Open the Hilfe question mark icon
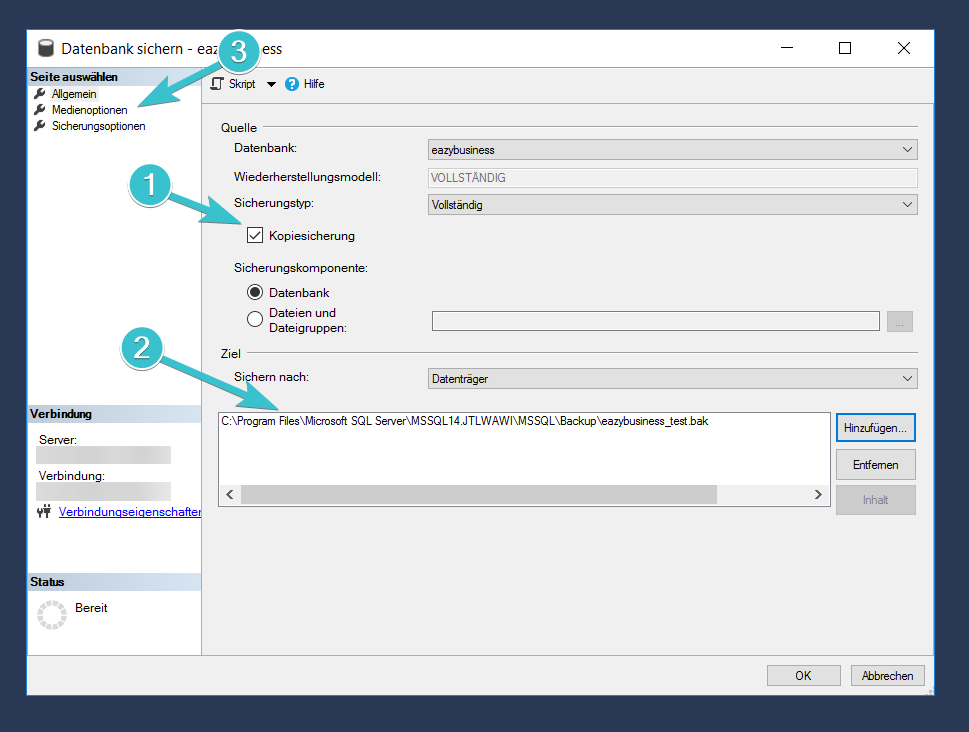The height and width of the screenshot is (732, 969). point(292,84)
